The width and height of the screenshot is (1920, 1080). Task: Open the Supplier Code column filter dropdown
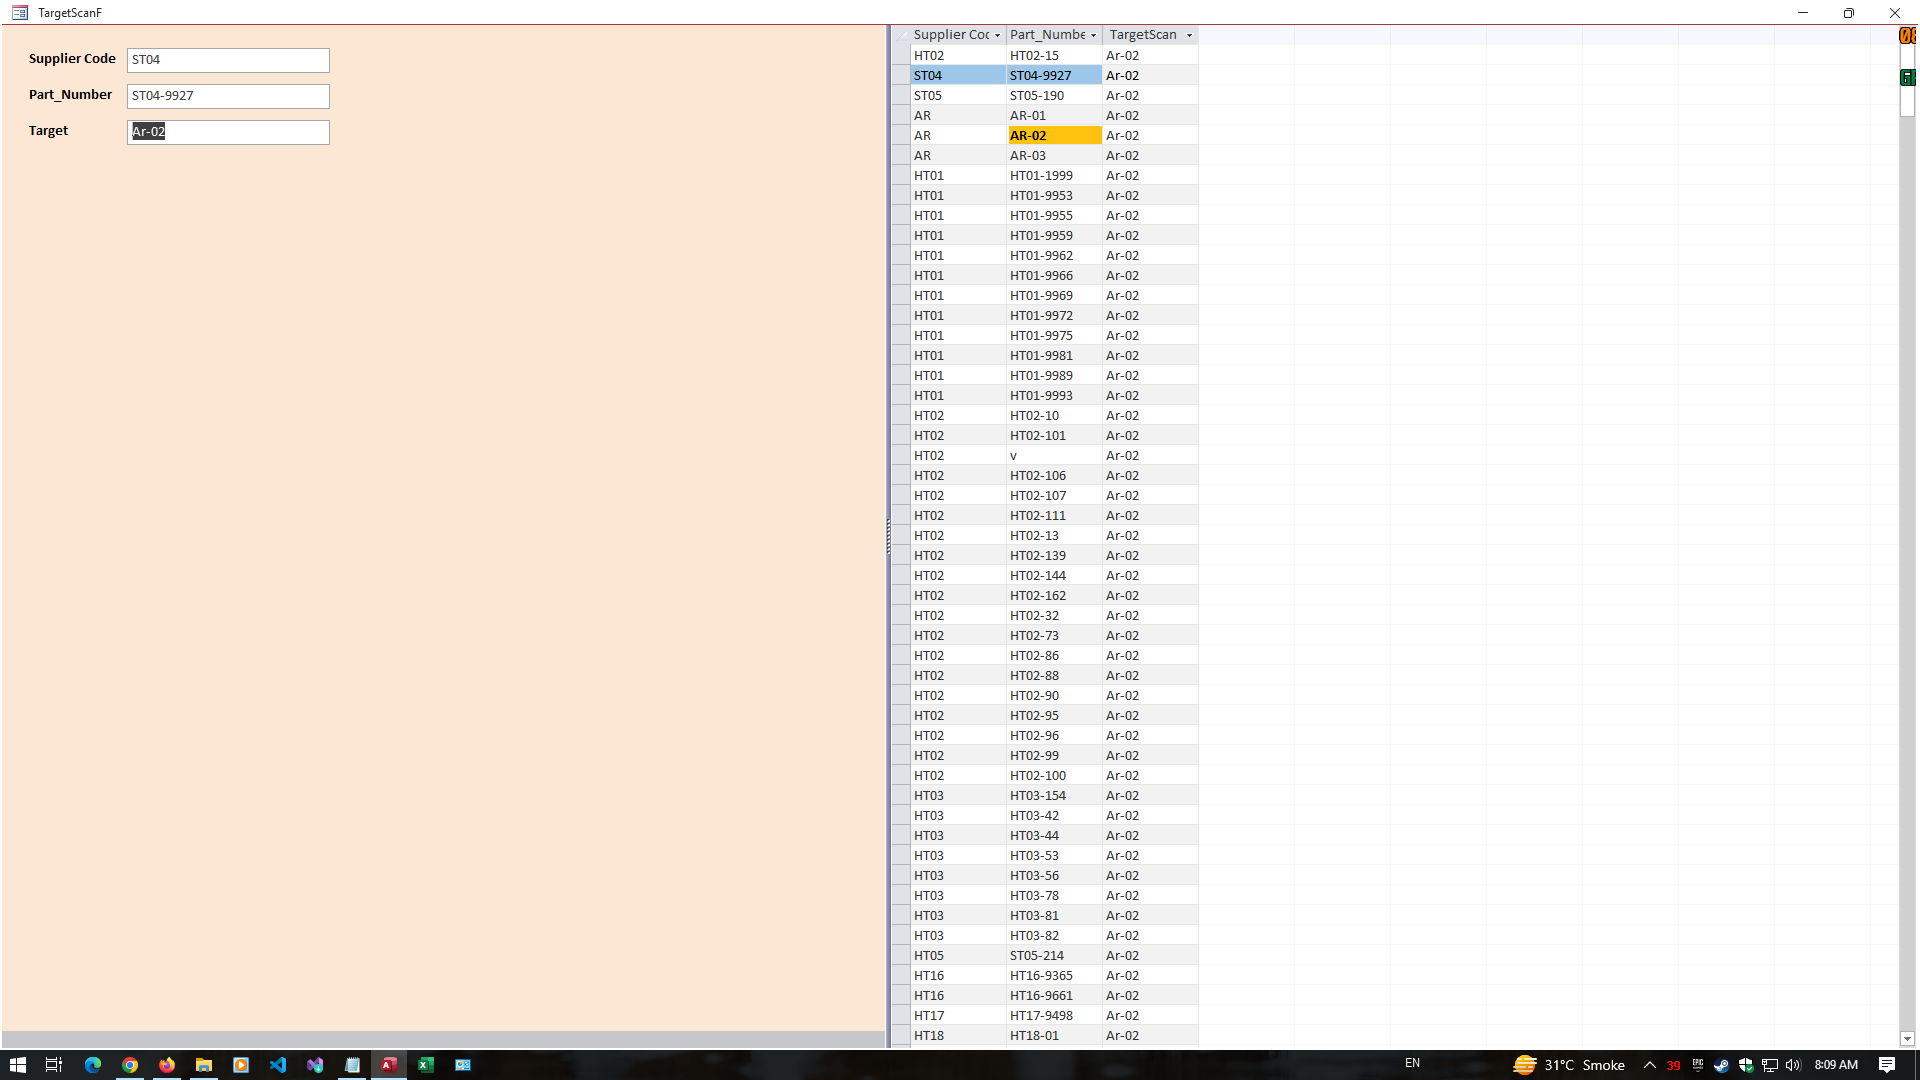tap(997, 34)
